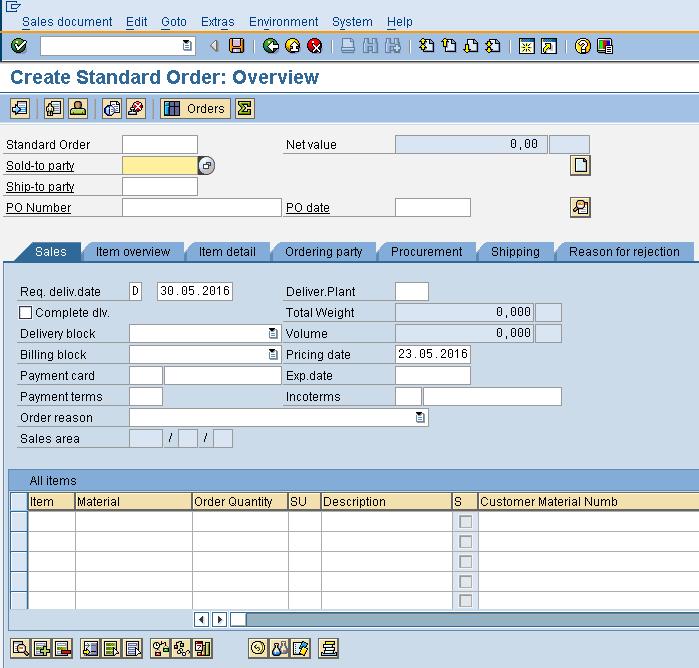Click the Display item details magnifier icon
Screen dimensions: 699x668
20,648
